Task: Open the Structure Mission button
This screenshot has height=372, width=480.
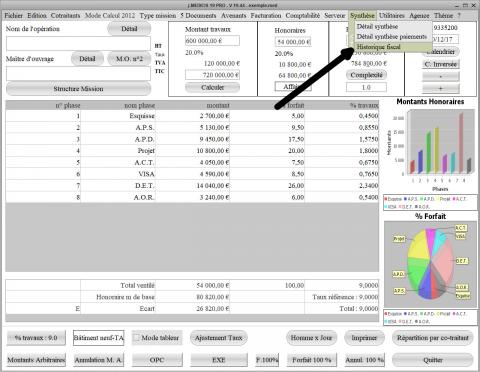Action: click(x=78, y=89)
